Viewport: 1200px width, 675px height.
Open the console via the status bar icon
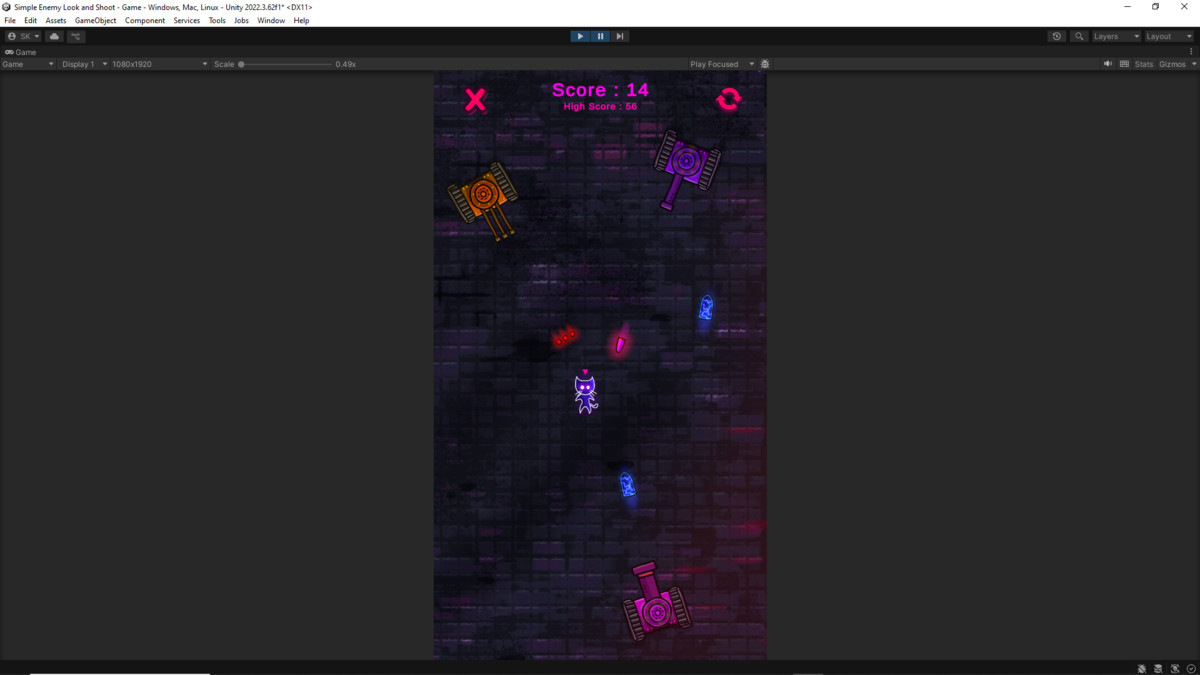click(x=1158, y=668)
